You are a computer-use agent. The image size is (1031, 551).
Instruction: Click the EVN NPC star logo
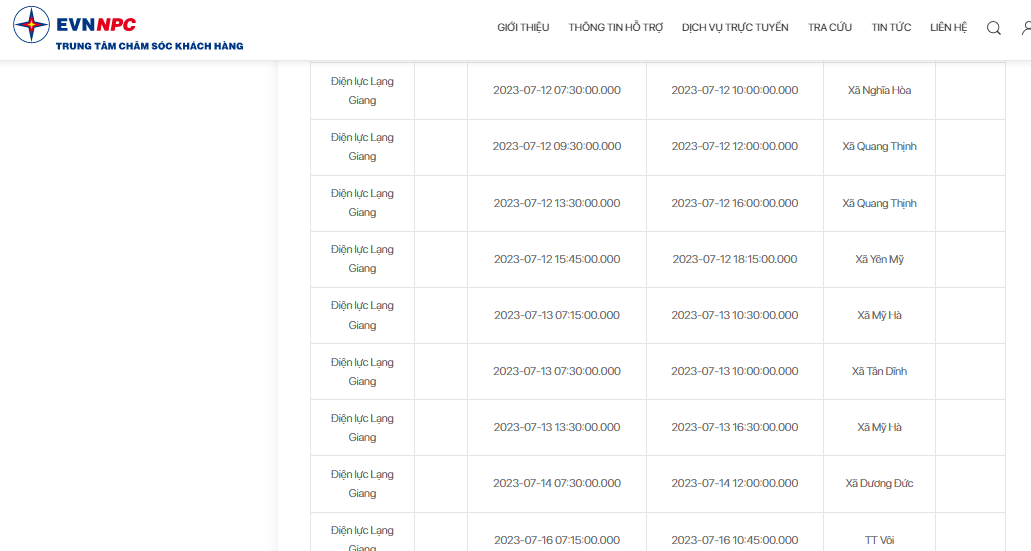click(x=31, y=25)
